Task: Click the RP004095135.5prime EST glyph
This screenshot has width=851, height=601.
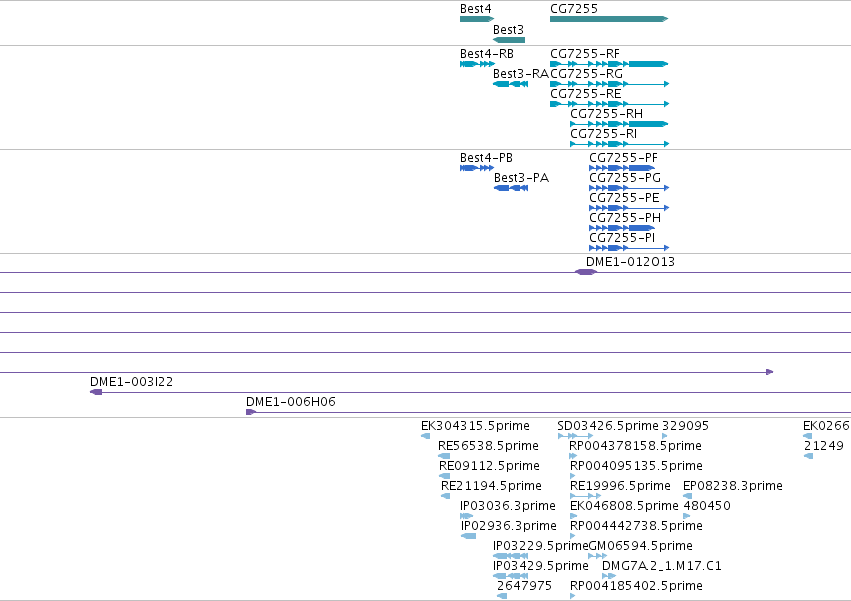Action: 573,476
